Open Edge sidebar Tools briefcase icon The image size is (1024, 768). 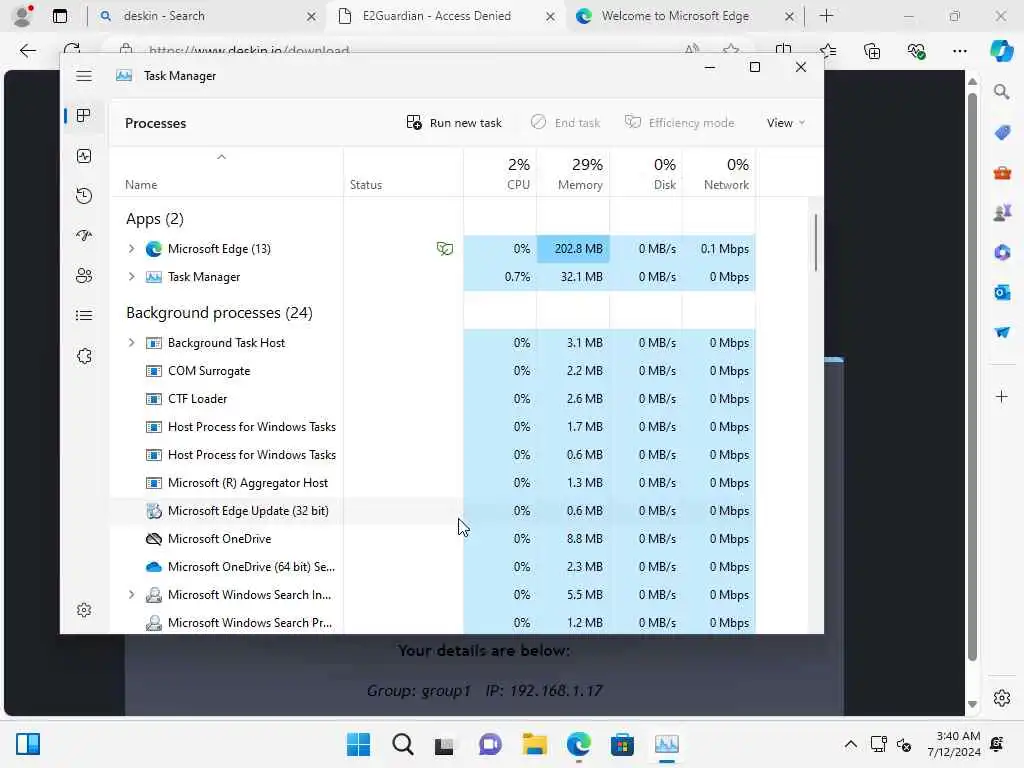[x=1002, y=173]
